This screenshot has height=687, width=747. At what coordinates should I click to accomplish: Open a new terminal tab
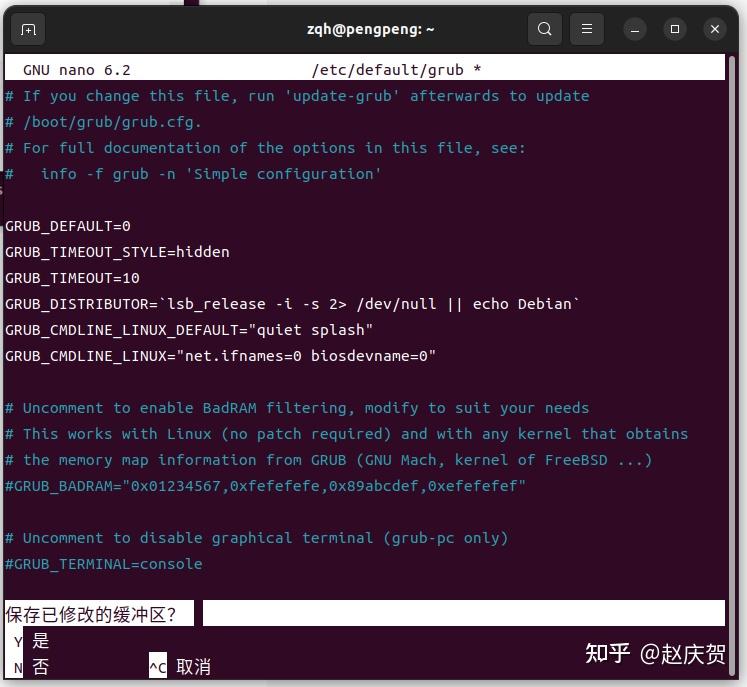pos(28,30)
